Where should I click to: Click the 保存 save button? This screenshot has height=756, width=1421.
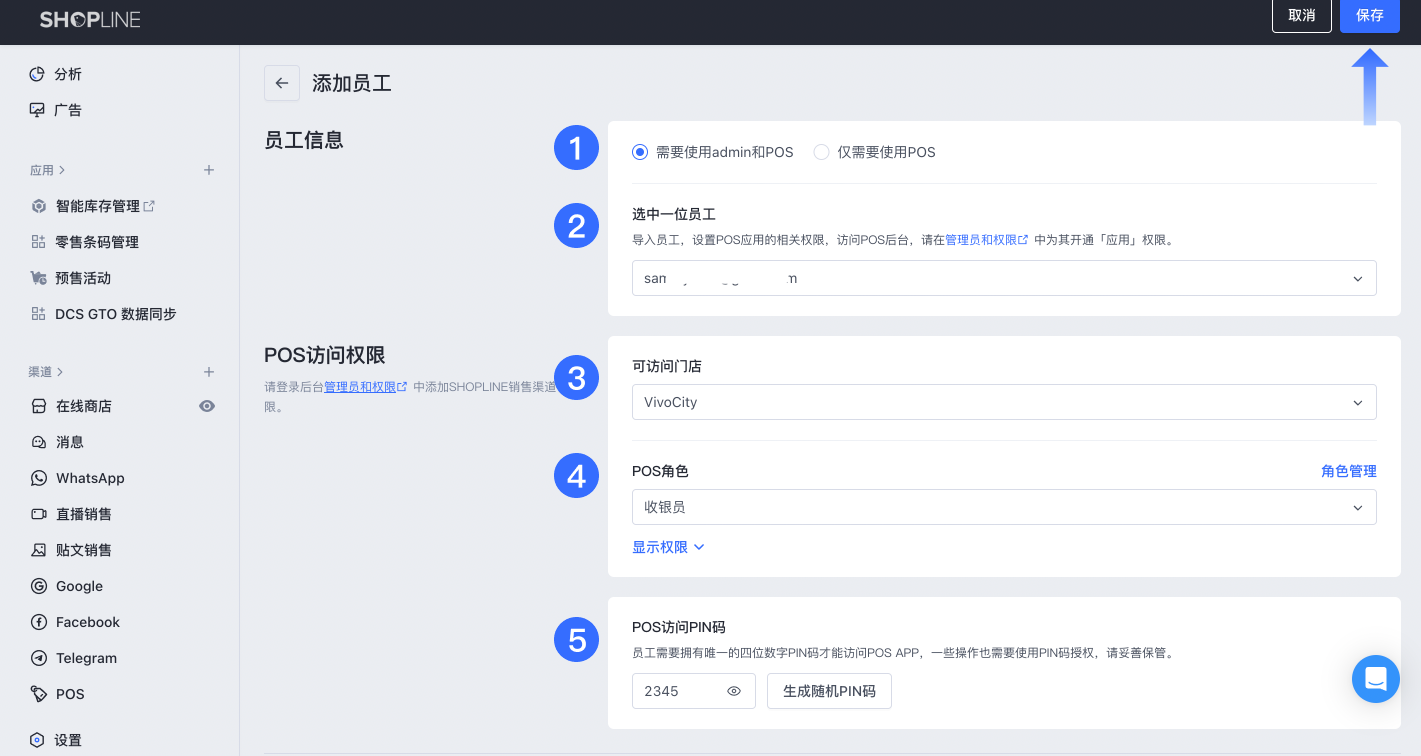(x=1370, y=15)
